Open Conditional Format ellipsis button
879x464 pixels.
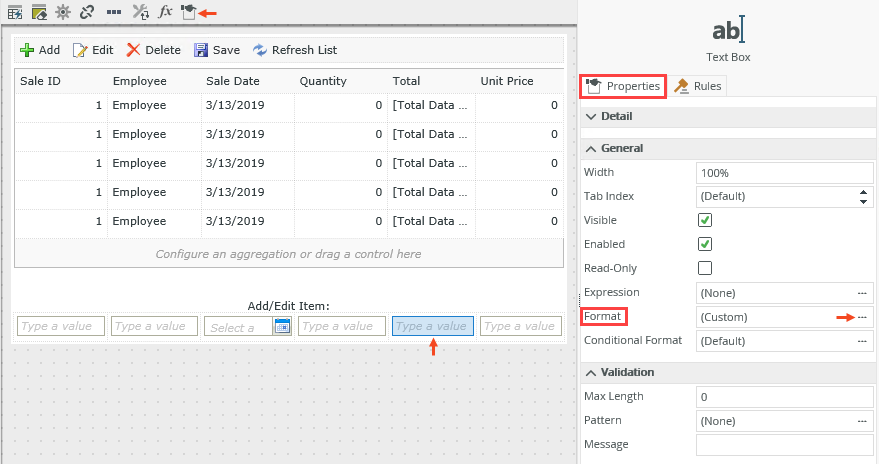coord(862,341)
